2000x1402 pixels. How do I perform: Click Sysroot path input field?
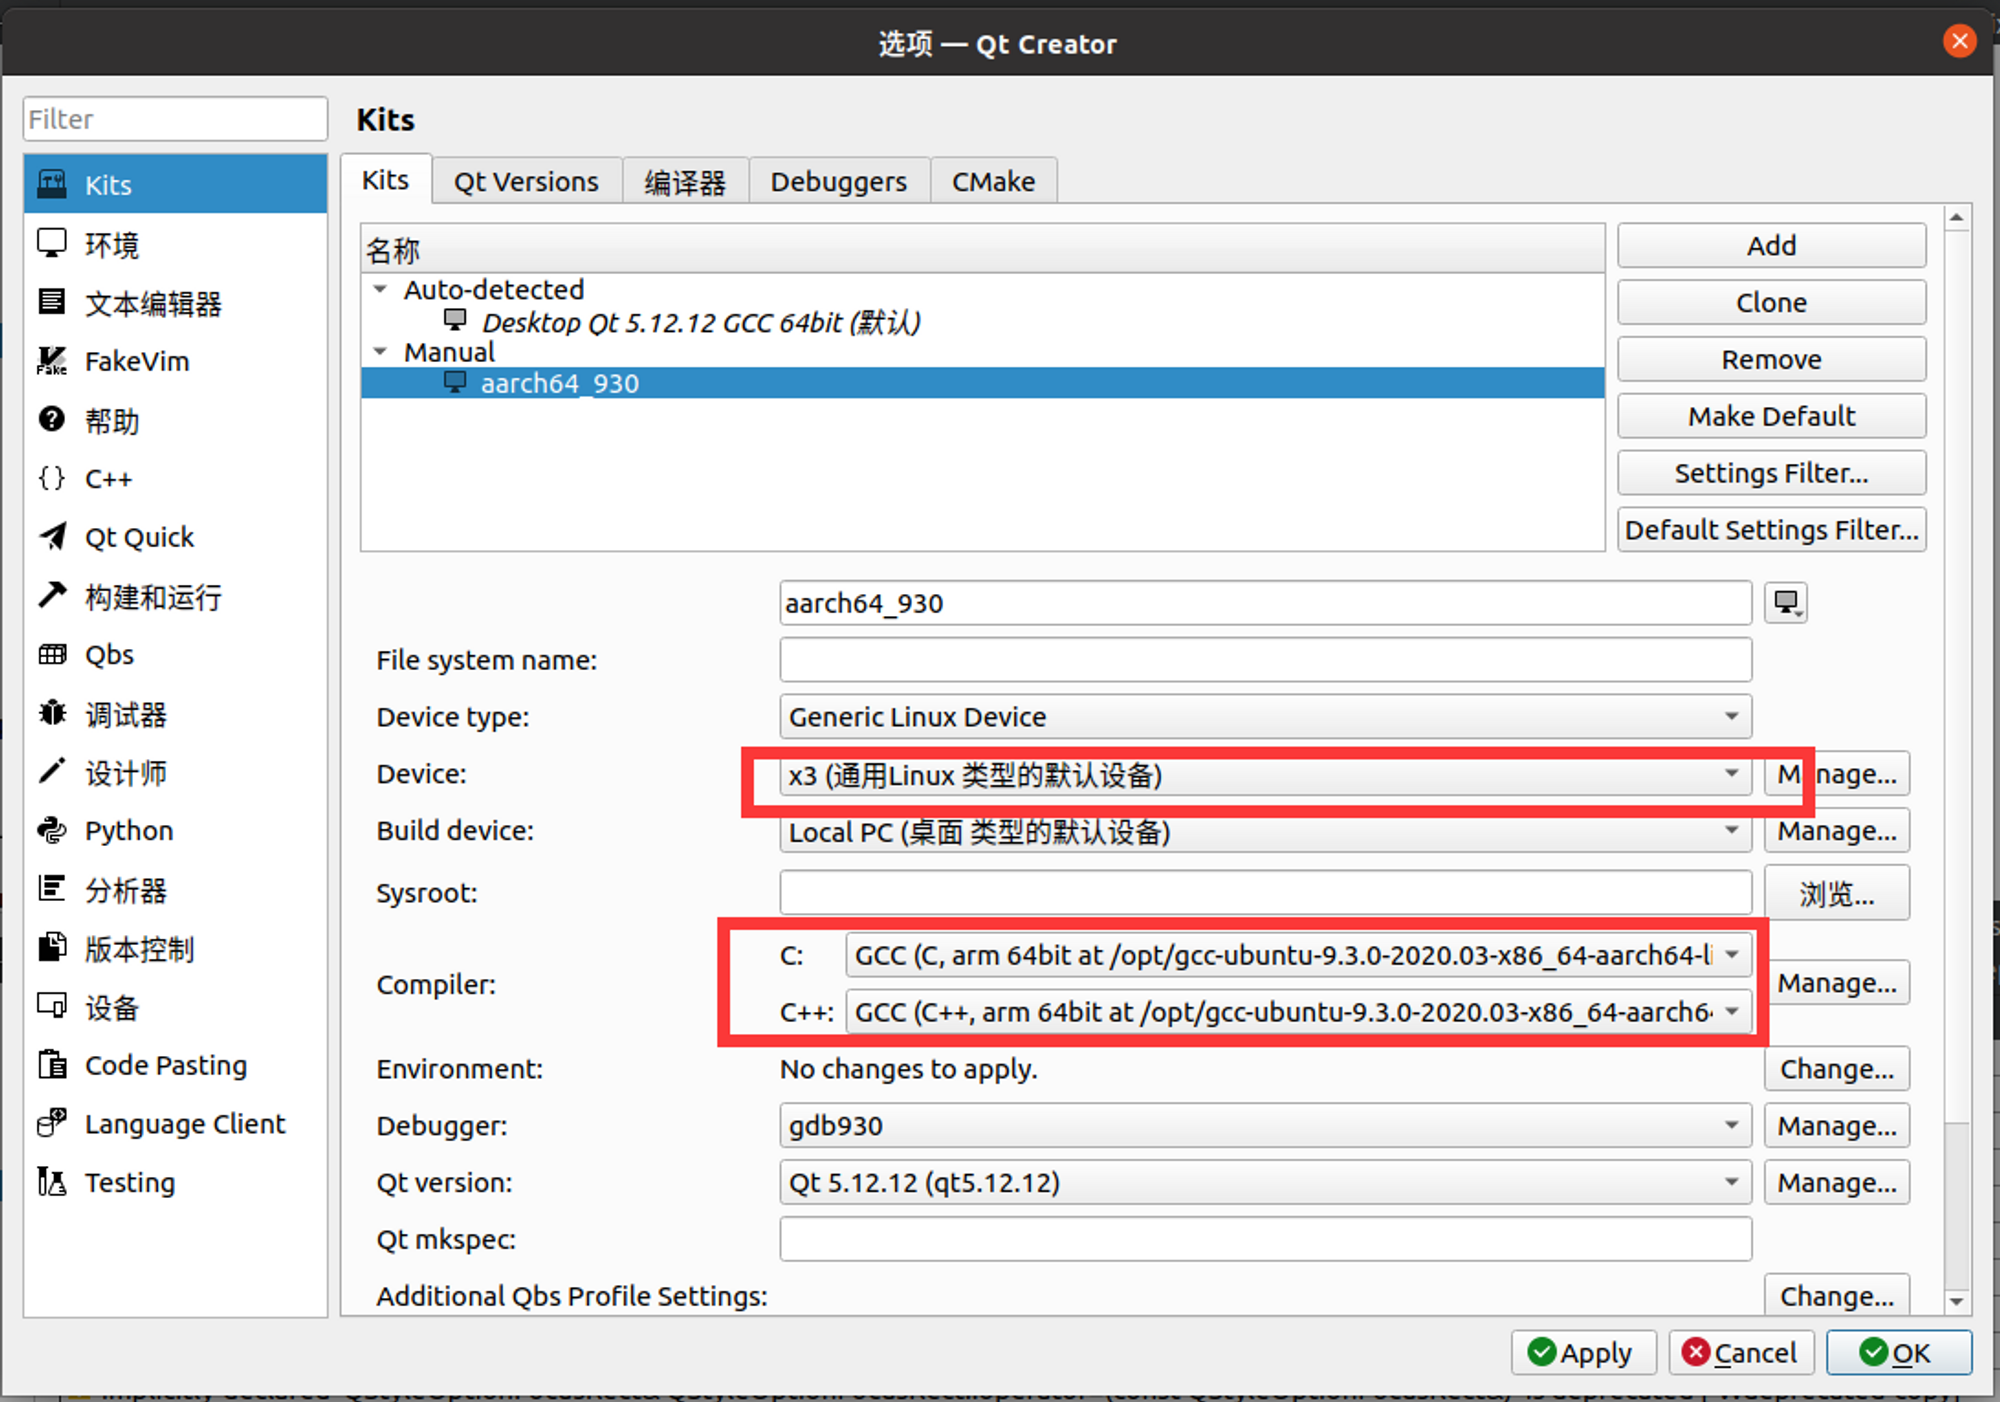[x=1265, y=892]
